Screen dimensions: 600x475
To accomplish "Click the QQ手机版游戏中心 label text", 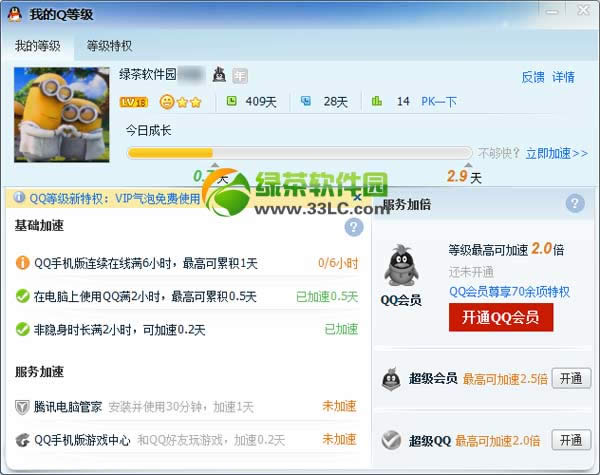I will click(82, 440).
